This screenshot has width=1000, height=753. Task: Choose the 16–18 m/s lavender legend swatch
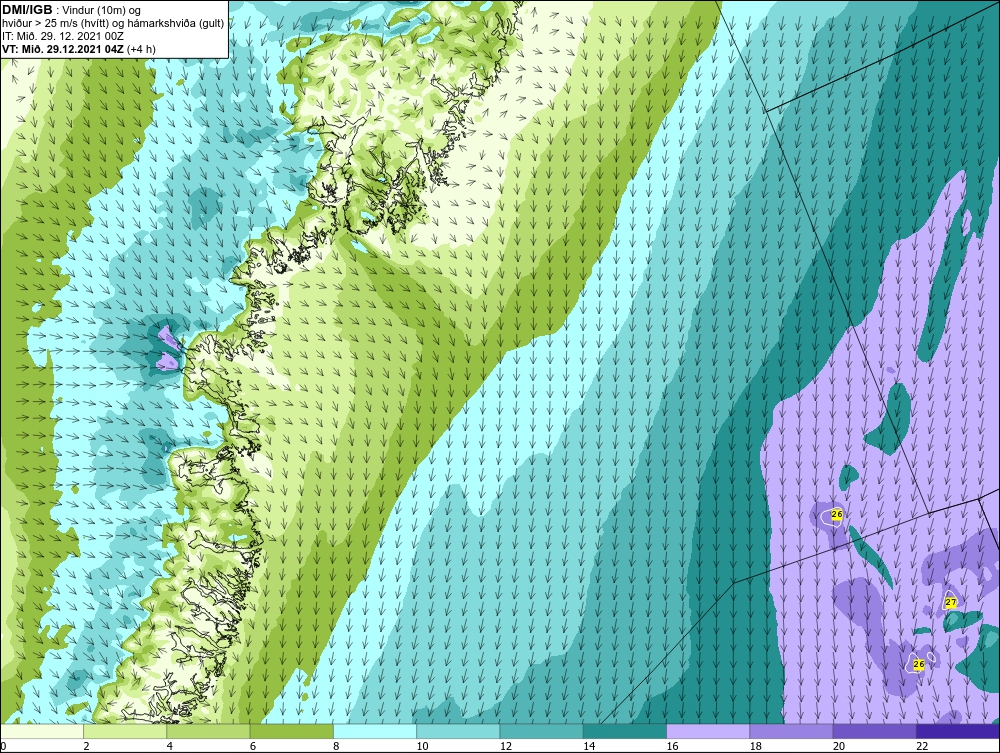(708, 731)
